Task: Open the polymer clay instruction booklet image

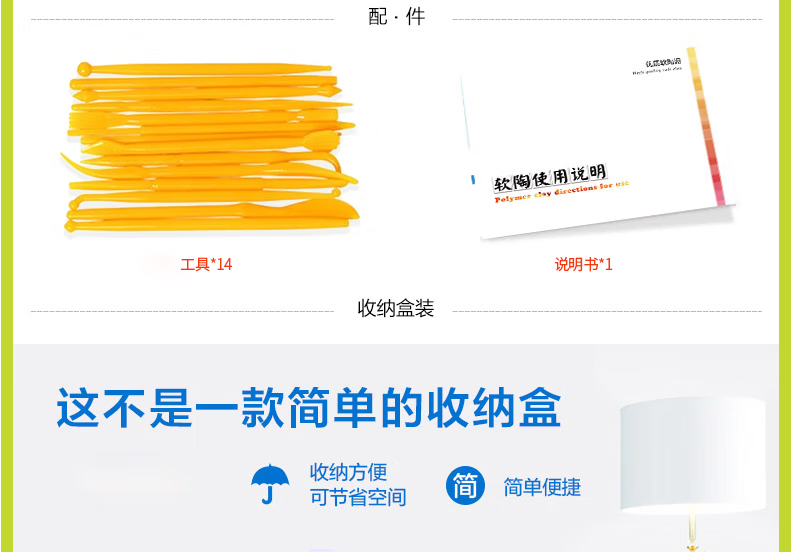Action: pos(597,142)
